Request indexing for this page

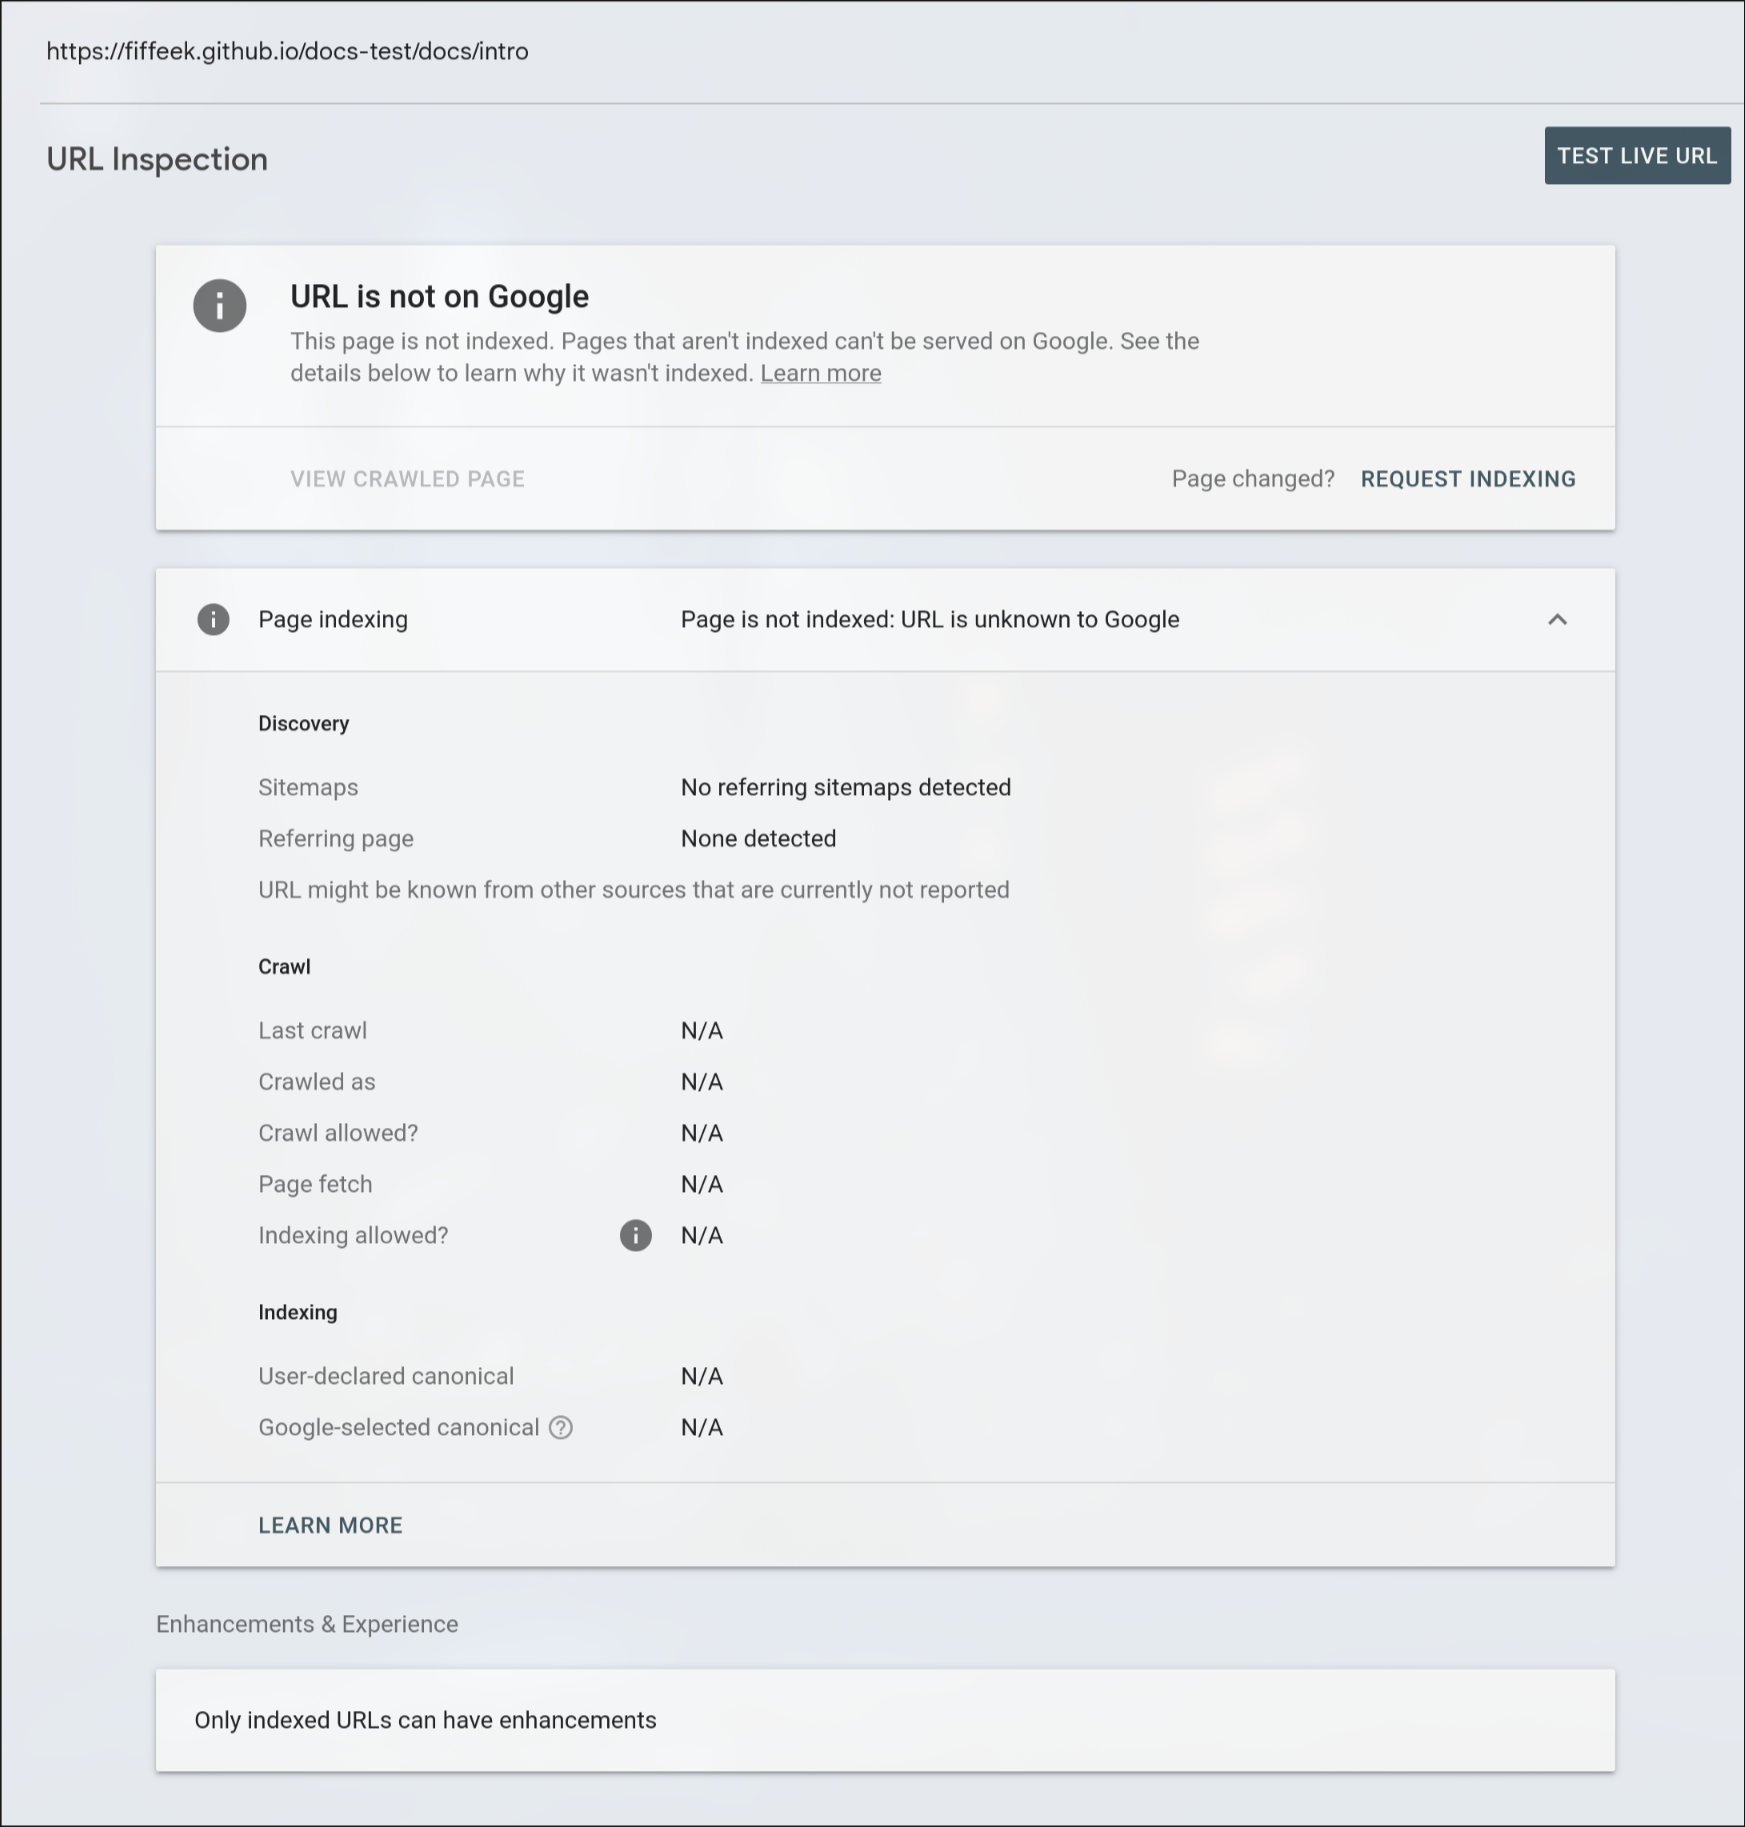pos(1467,479)
